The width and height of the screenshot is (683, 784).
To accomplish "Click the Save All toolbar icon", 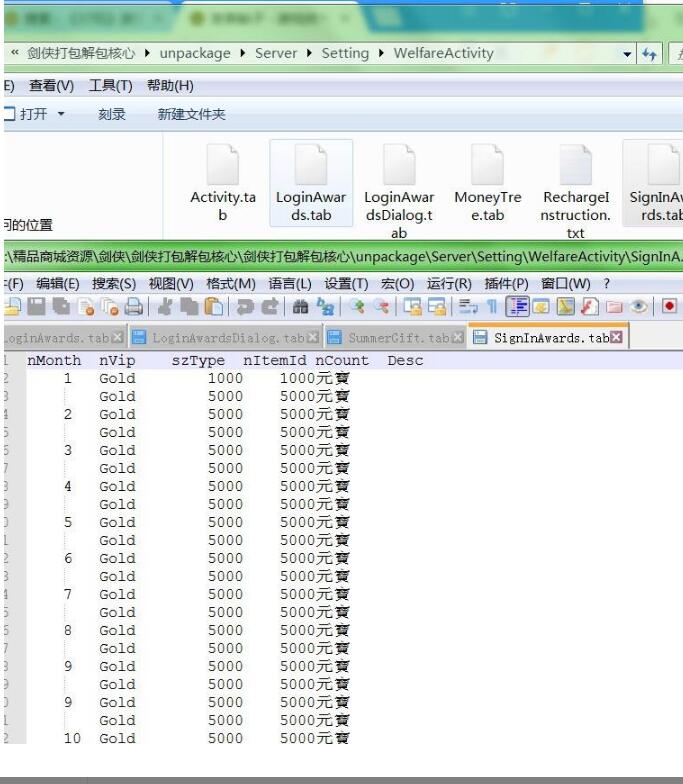I will pos(62,306).
